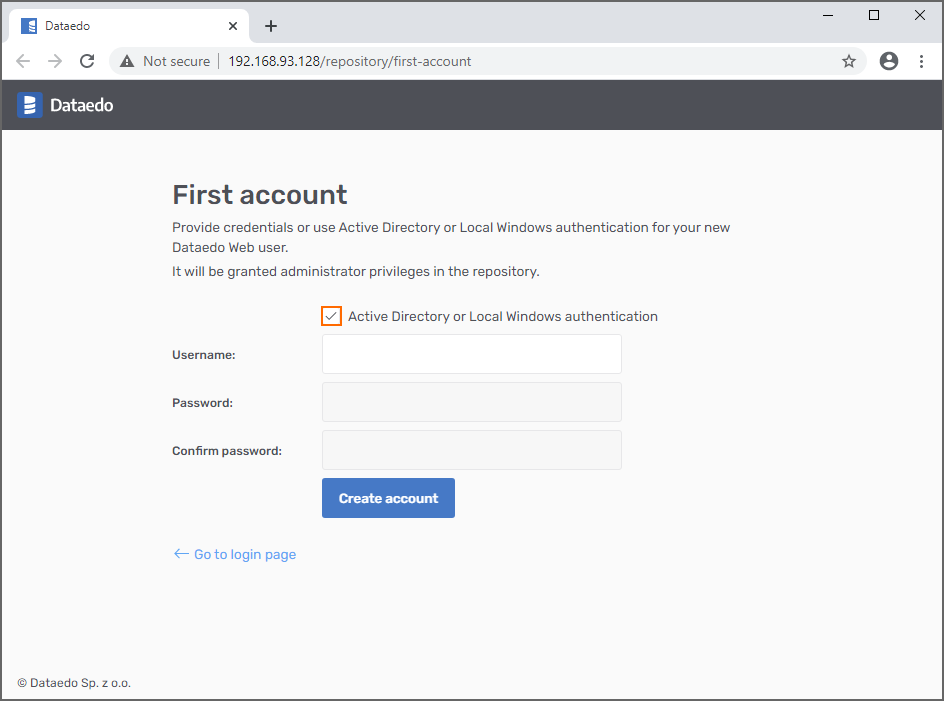This screenshot has width=944, height=701.
Task: Click the browser forward arrow
Action: [55, 61]
